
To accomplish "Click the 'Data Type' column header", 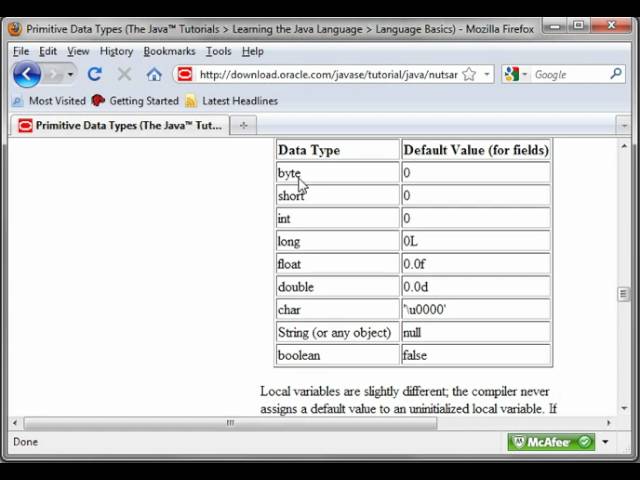I will [338, 150].
